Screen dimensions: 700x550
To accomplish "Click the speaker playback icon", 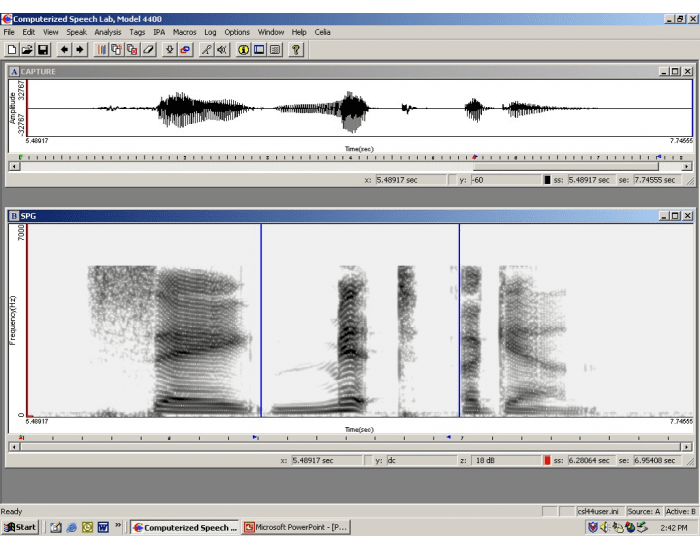I will tap(222, 50).
